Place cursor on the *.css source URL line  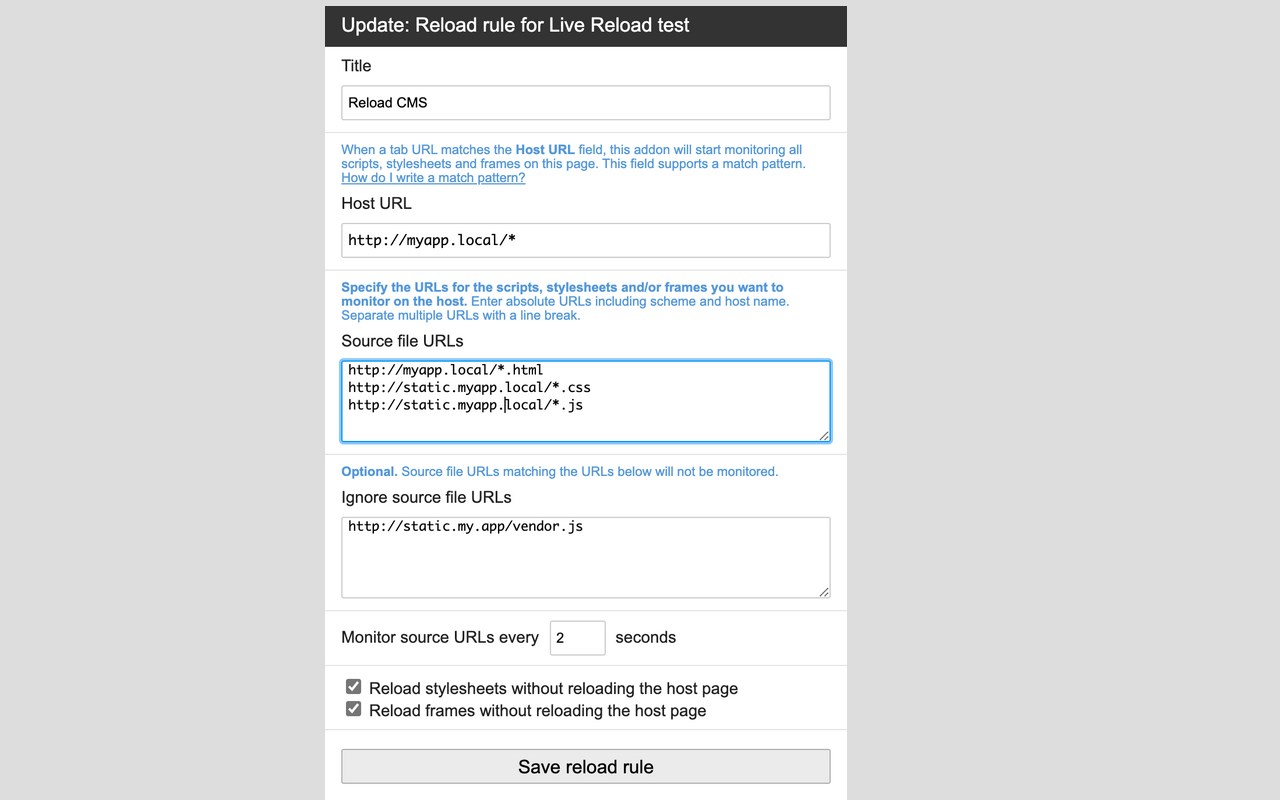(470, 387)
